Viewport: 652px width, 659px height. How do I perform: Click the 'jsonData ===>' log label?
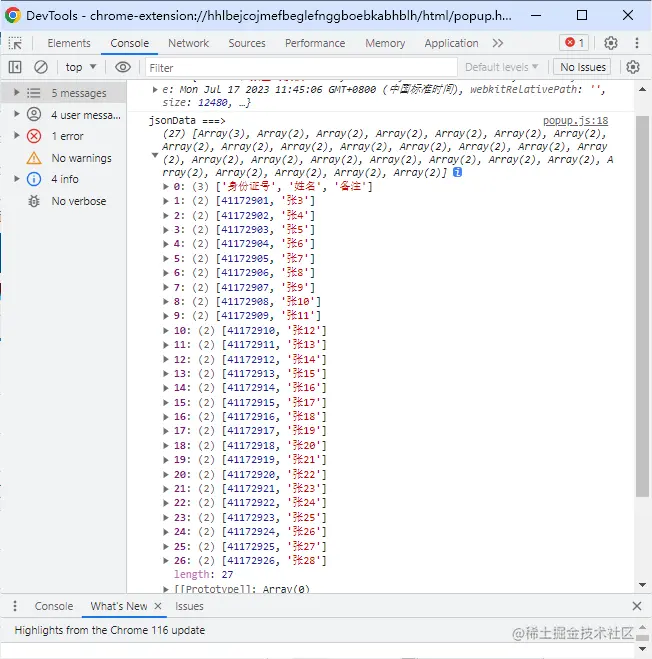point(187,121)
